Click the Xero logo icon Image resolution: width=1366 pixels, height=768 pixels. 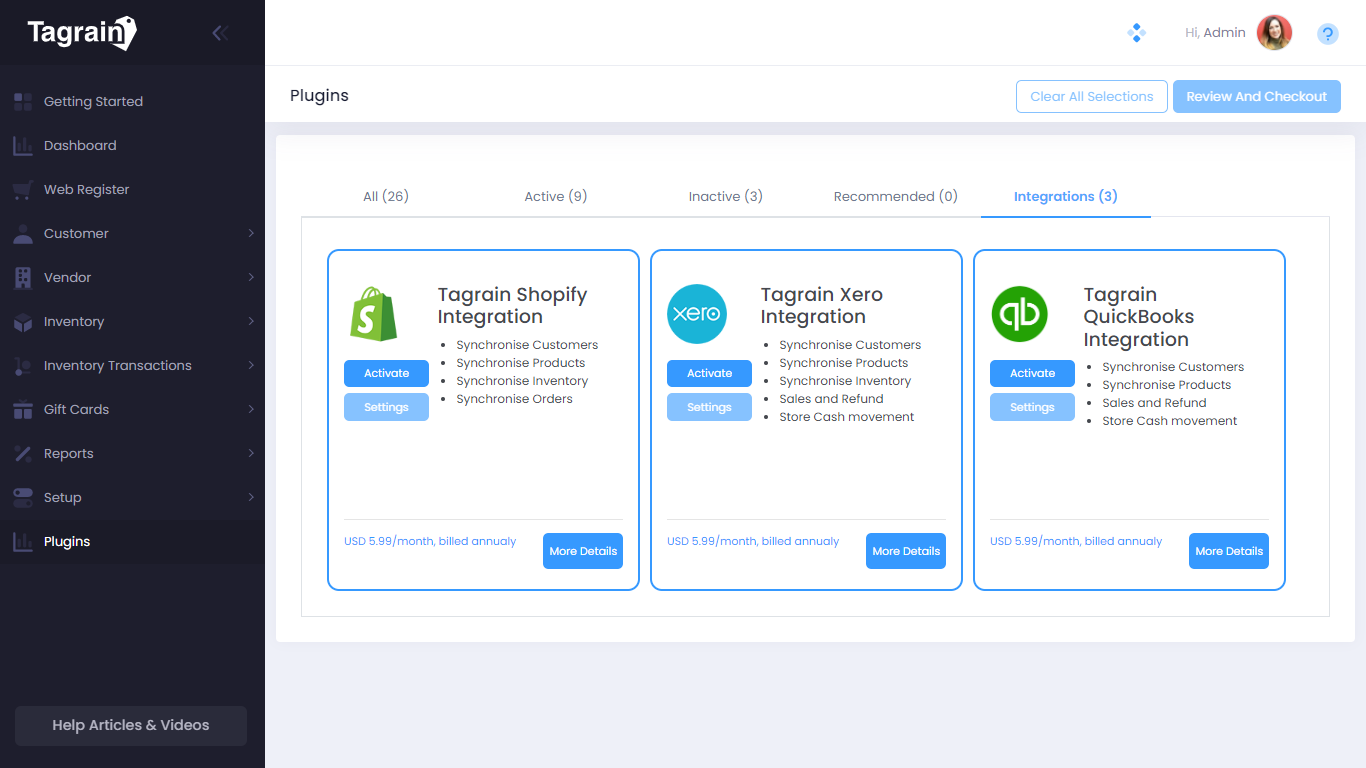coord(697,314)
